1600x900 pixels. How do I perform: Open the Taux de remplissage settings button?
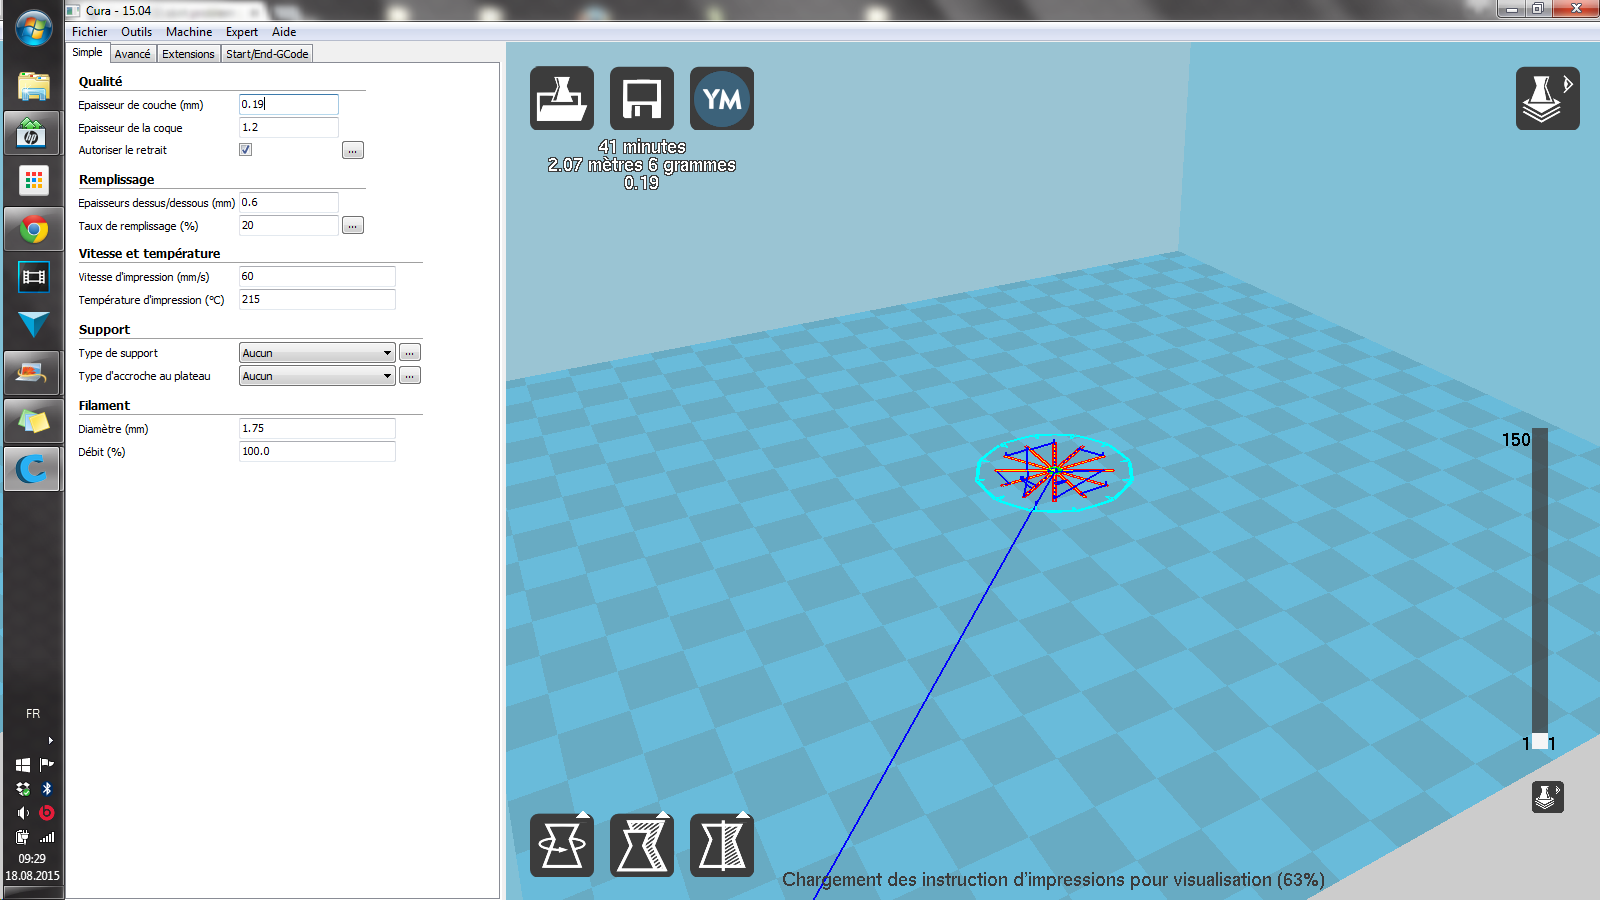(x=352, y=226)
